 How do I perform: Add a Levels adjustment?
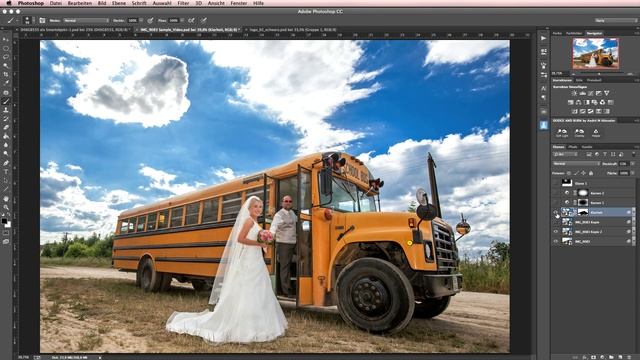(x=582, y=93)
